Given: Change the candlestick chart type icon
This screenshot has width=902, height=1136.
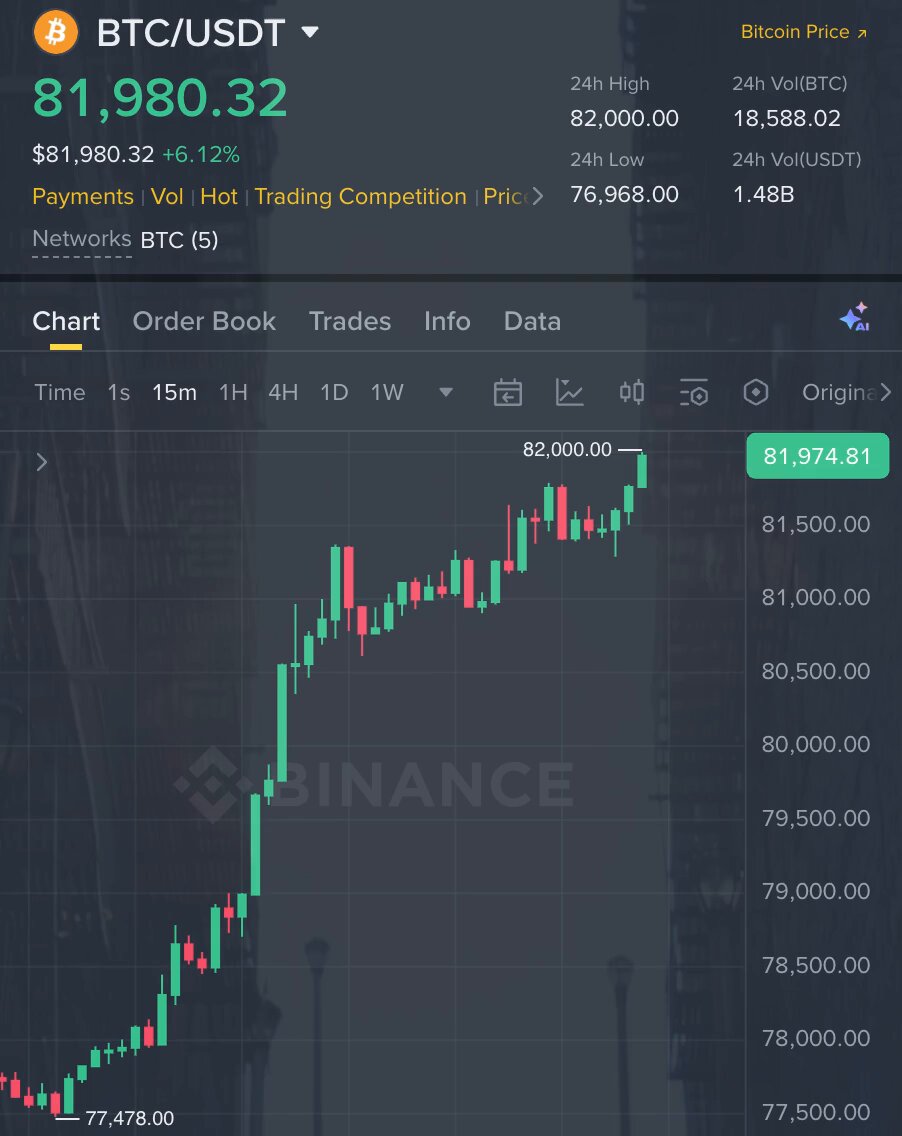Looking at the screenshot, I should point(632,392).
